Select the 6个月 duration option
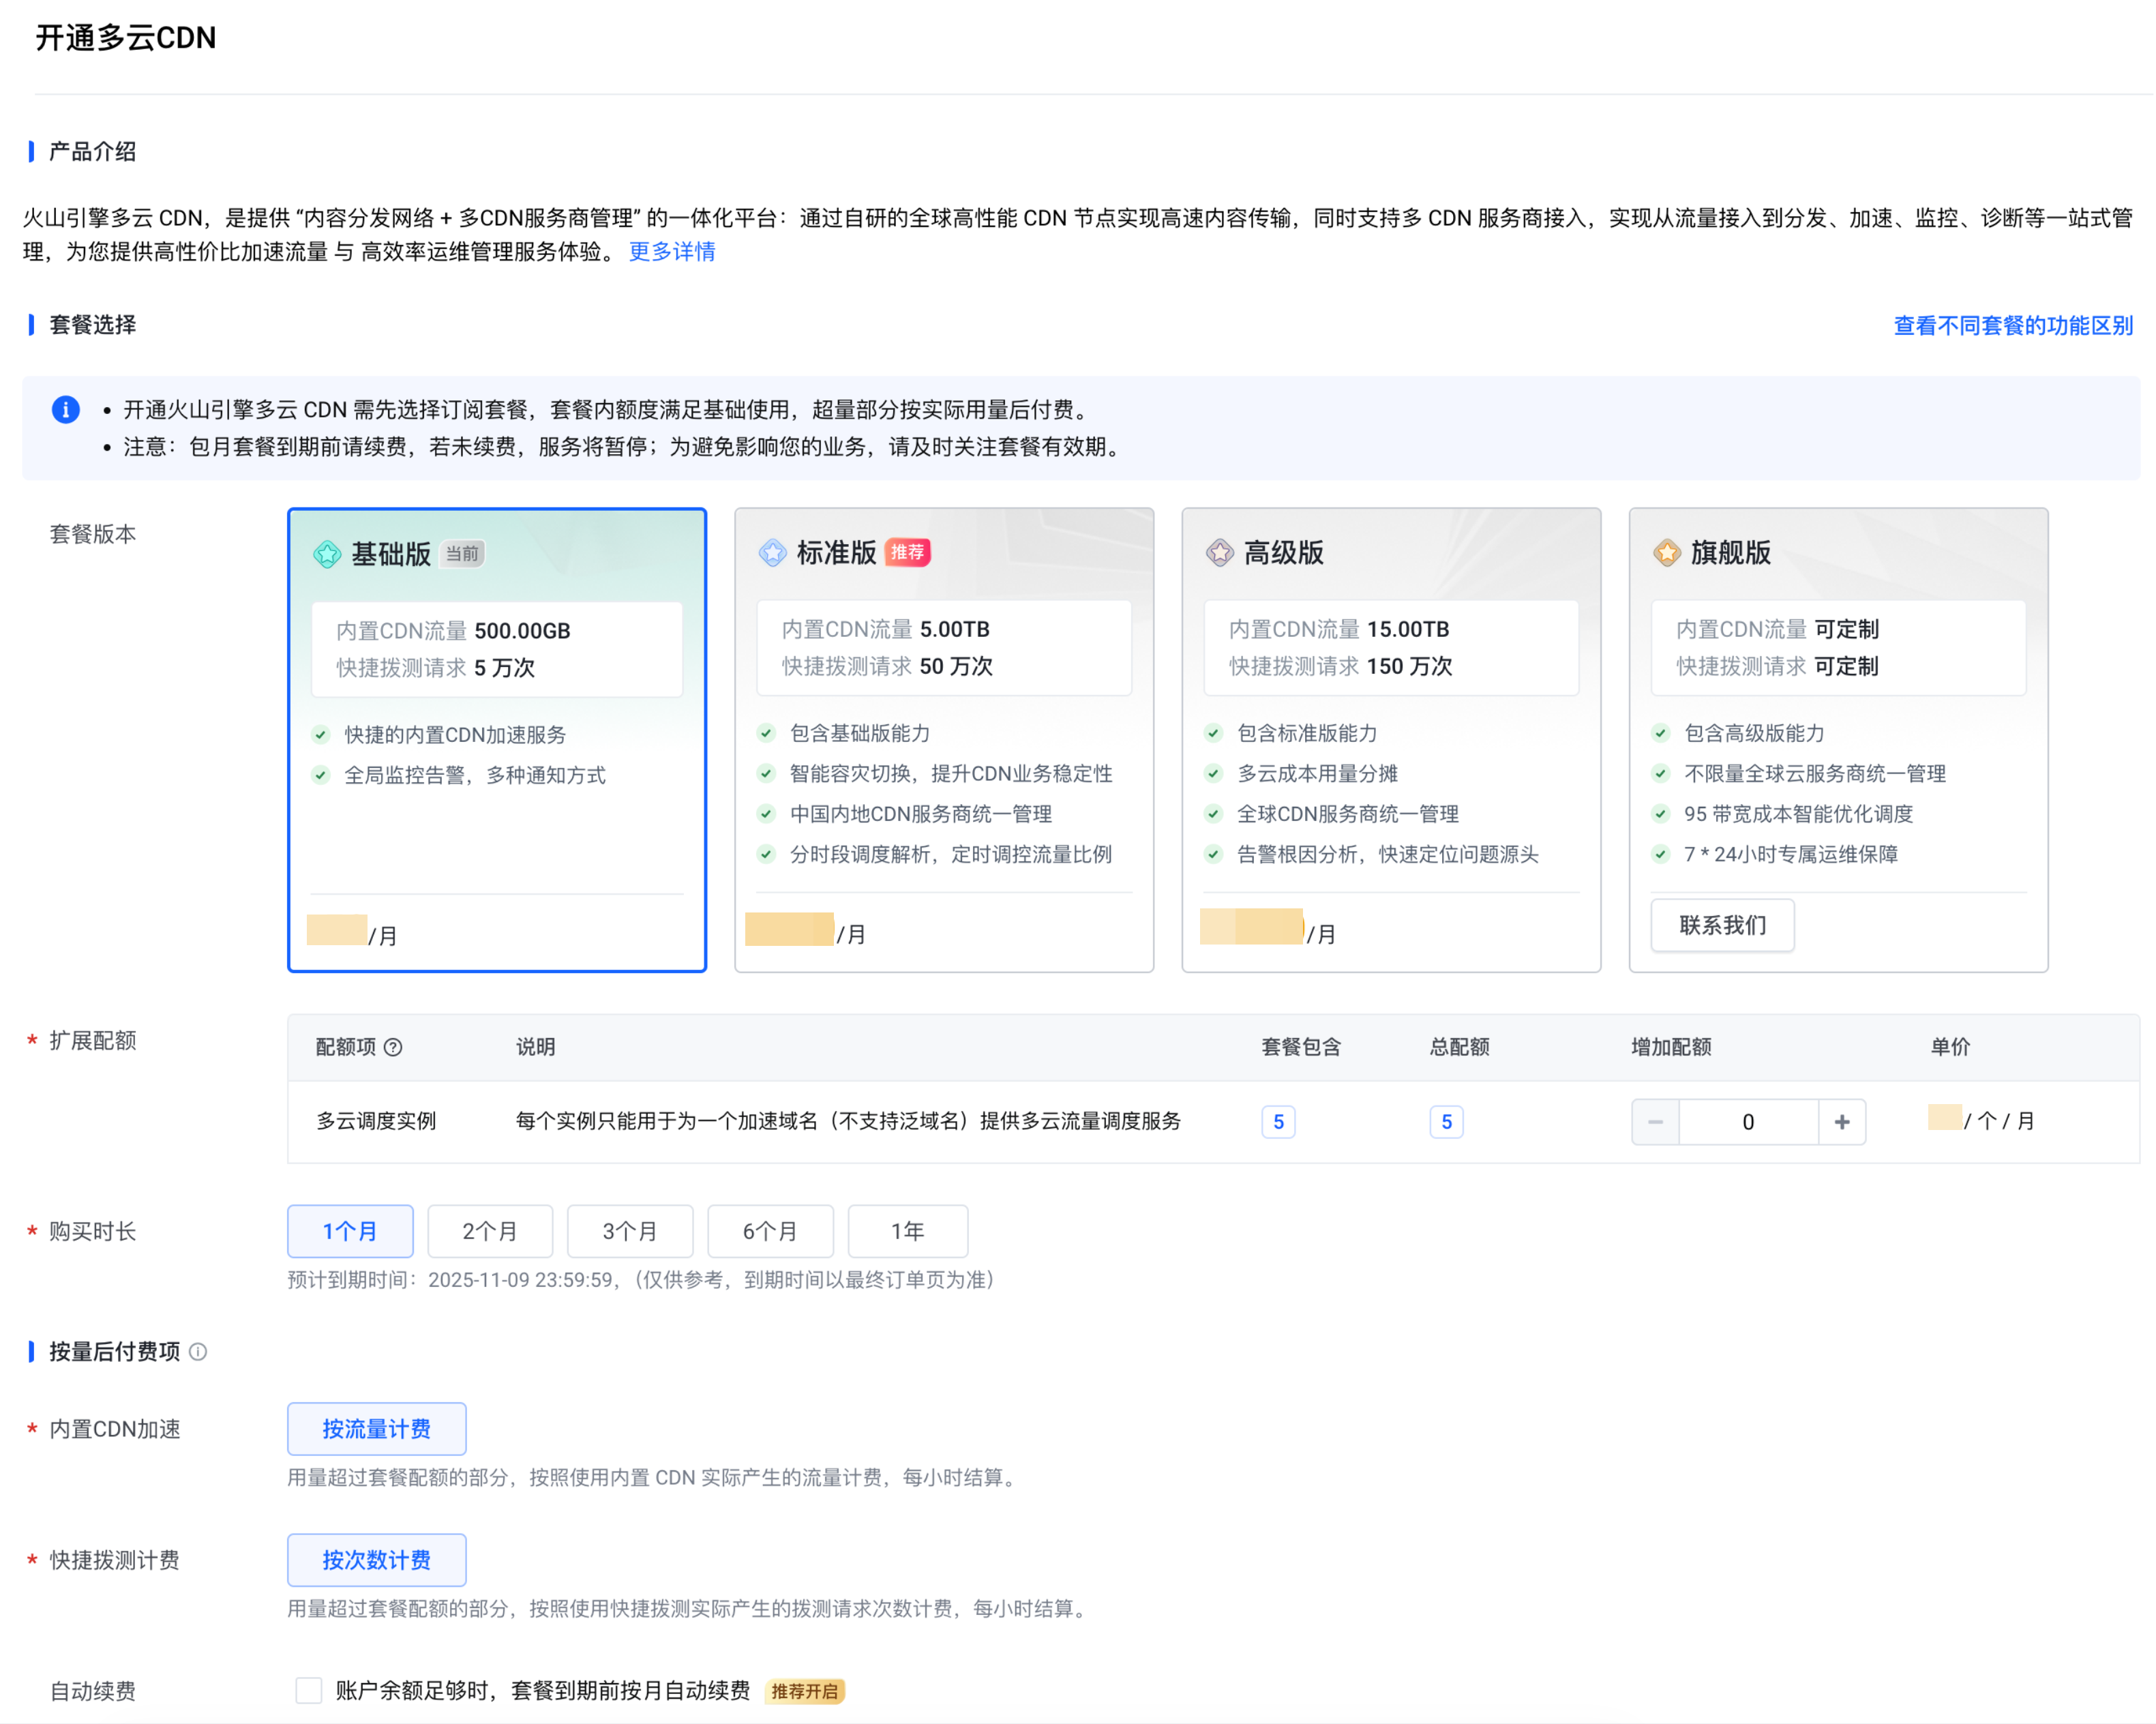This screenshot has width=2156, height=1724. (770, 1232)
